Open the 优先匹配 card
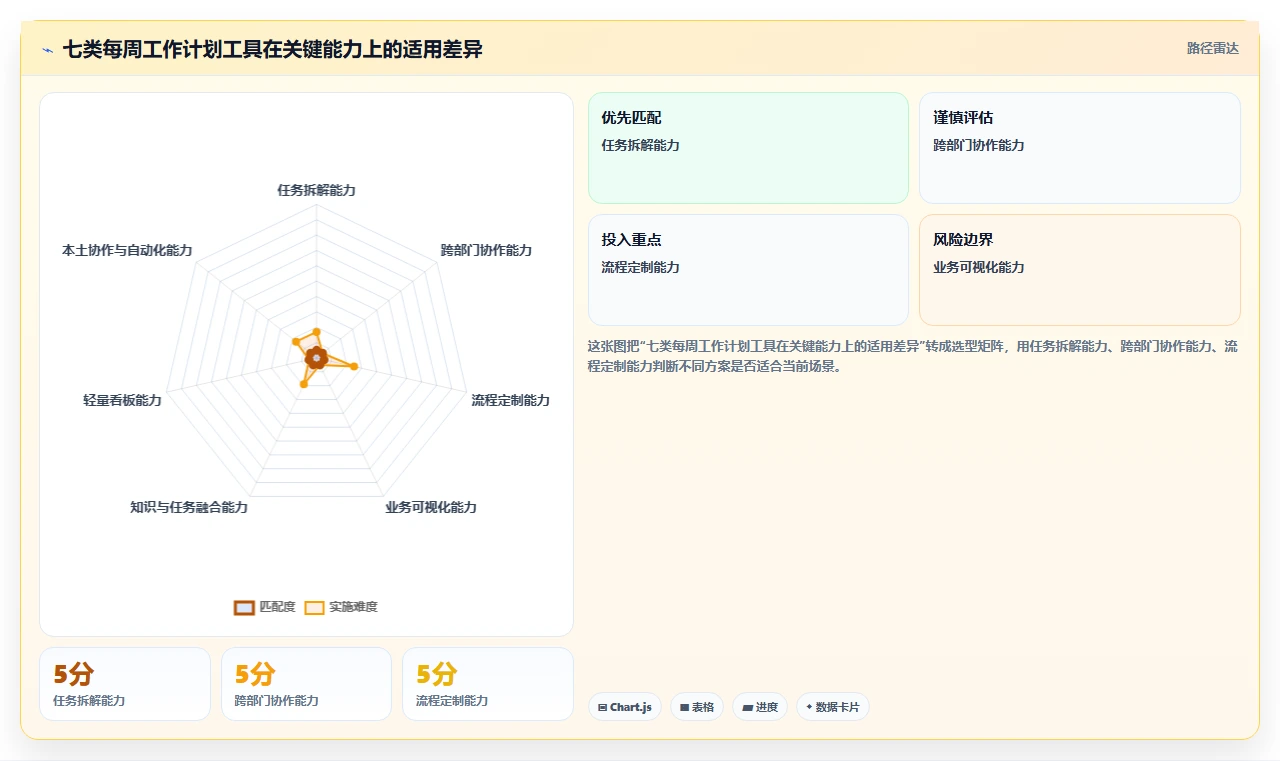Image resolution: width=1280 pixels, height=761 pixels. pos(748,148)
